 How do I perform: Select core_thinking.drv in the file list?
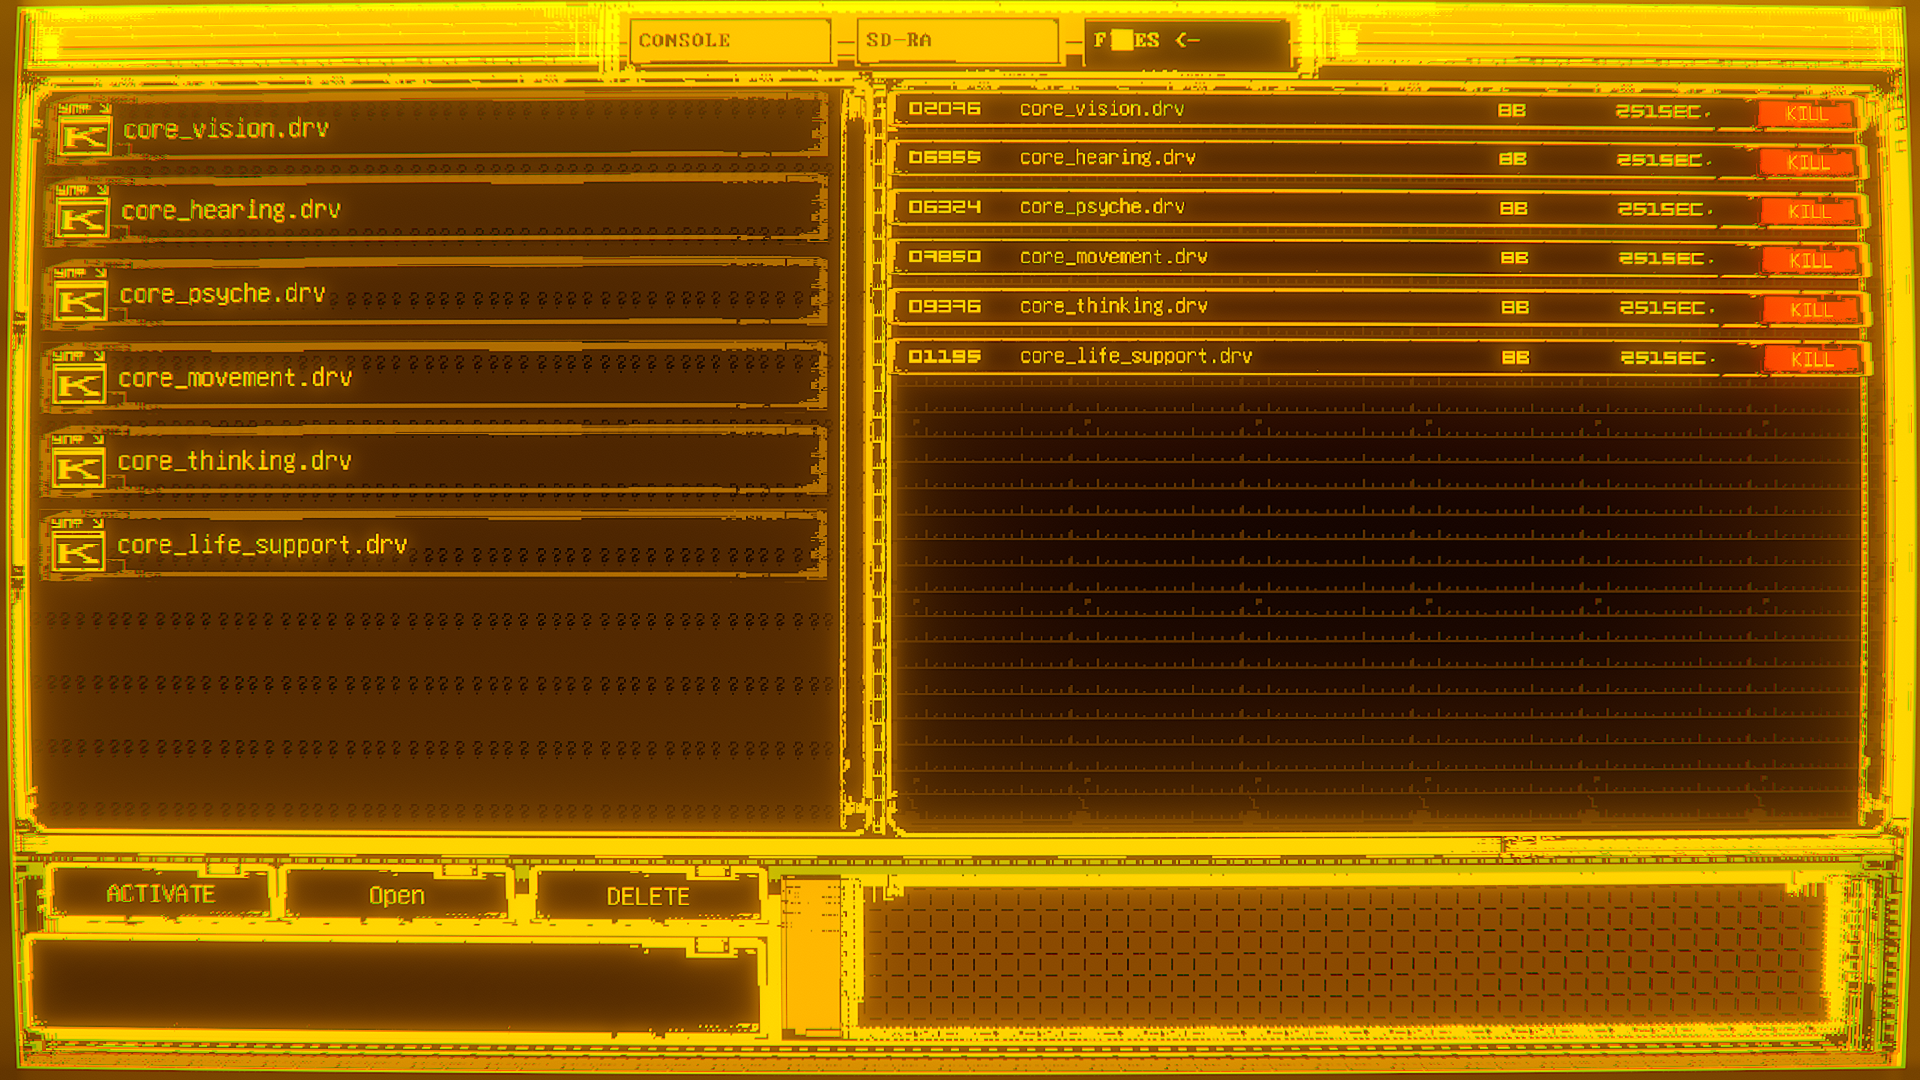433,461
